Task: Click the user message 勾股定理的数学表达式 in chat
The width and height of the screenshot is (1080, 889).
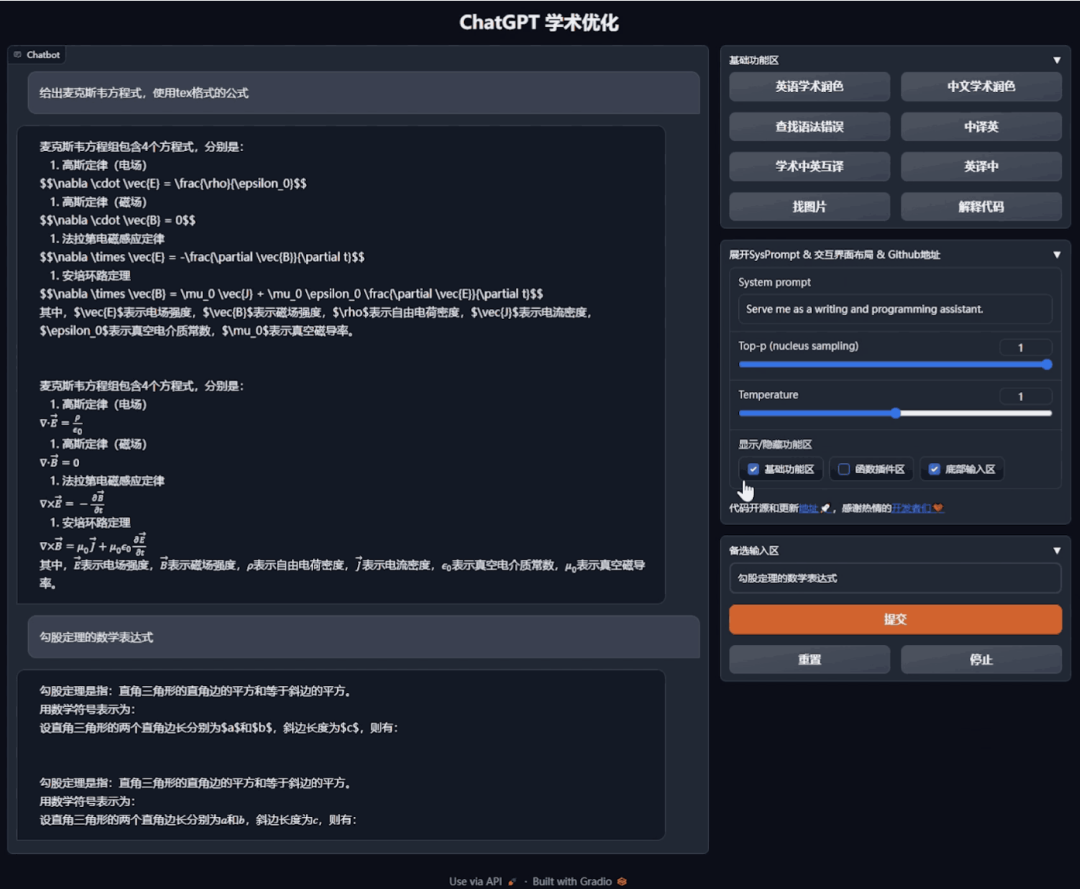Action: [x=364, y=637]
